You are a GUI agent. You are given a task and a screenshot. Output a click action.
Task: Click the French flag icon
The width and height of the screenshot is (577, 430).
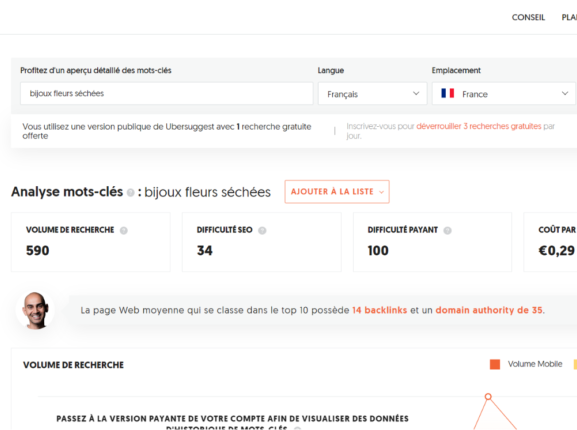[x=447, y=93]
